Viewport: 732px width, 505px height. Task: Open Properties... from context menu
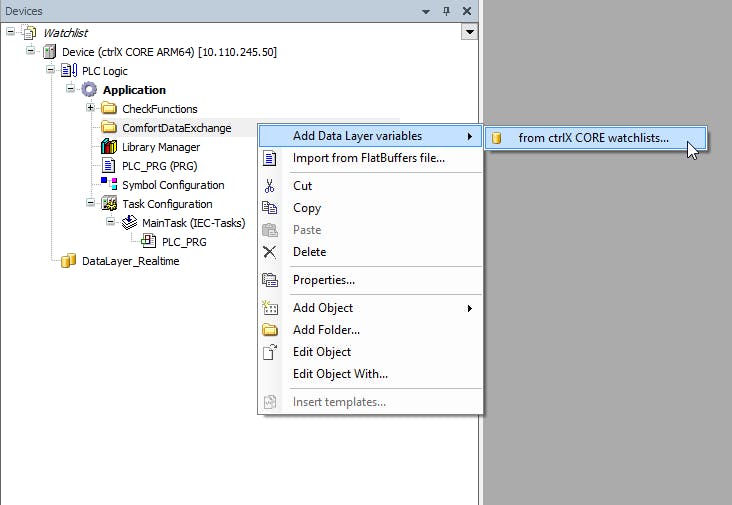click(370, 280)
